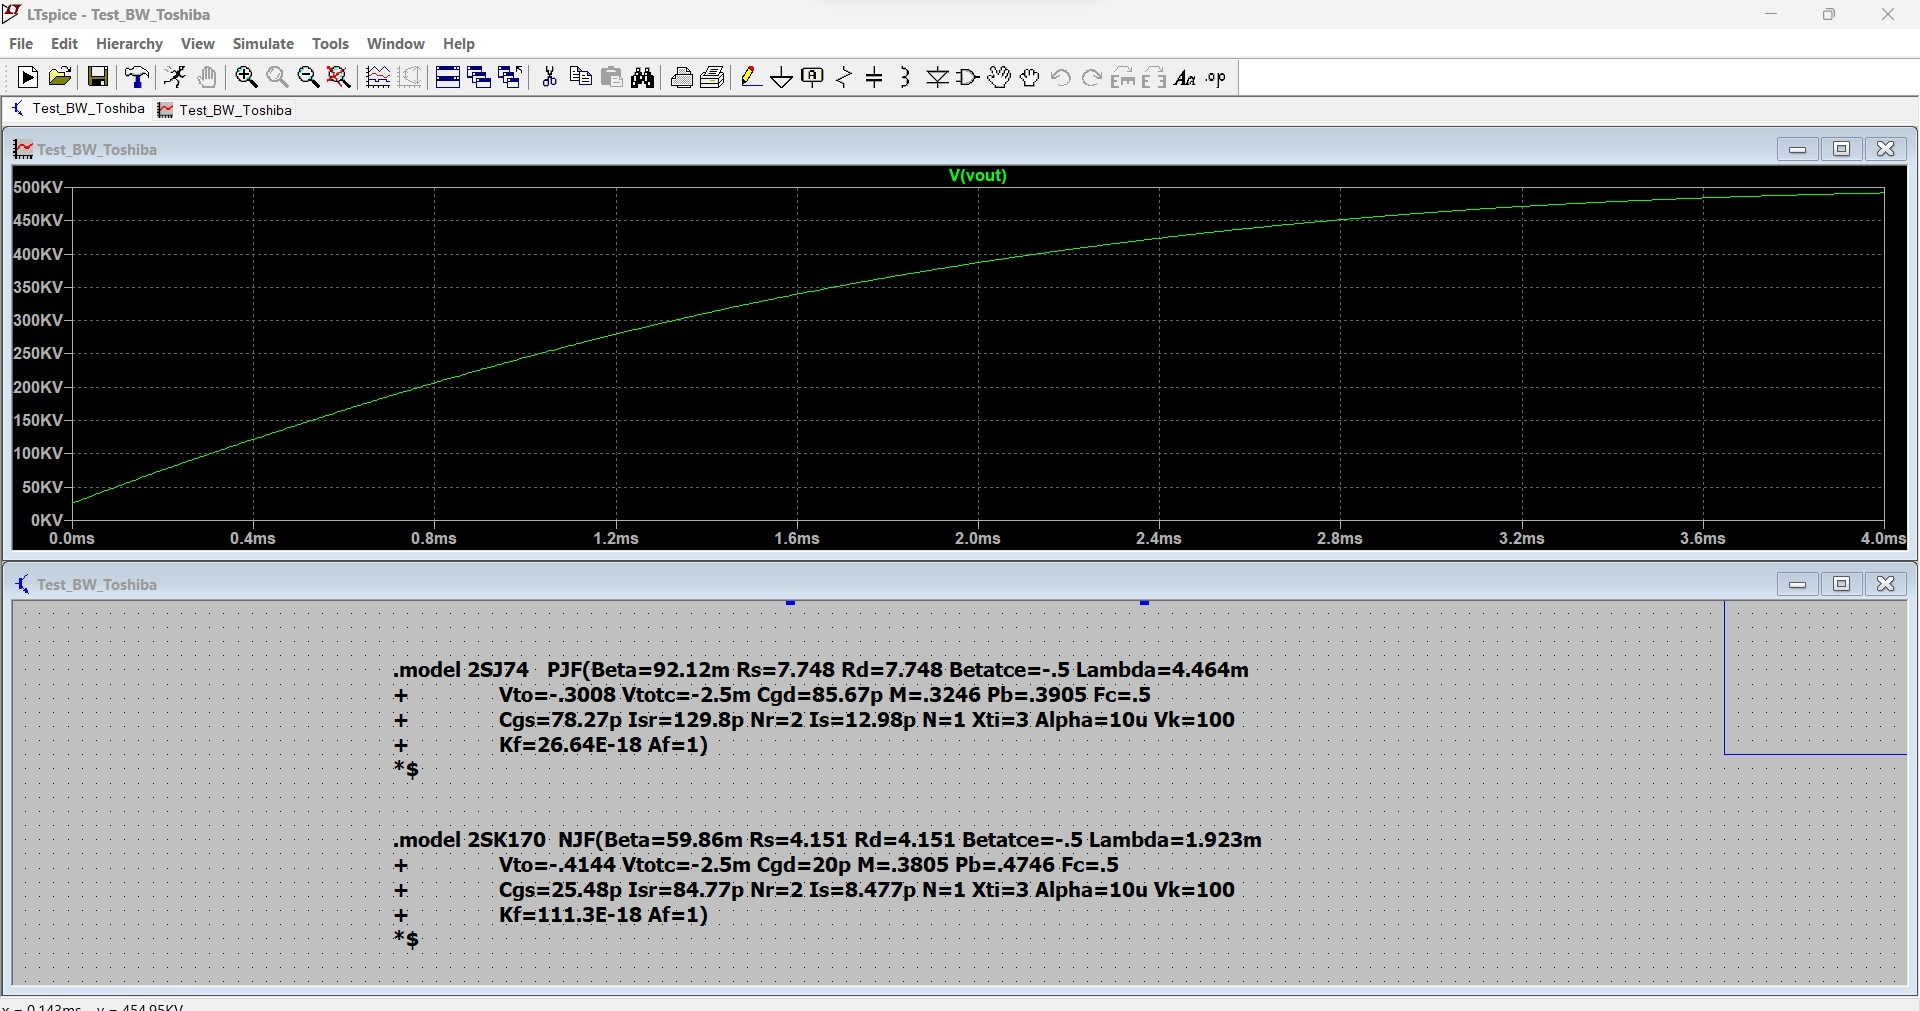
Task: Select the Diode tool
Action: tap(937, 78)
